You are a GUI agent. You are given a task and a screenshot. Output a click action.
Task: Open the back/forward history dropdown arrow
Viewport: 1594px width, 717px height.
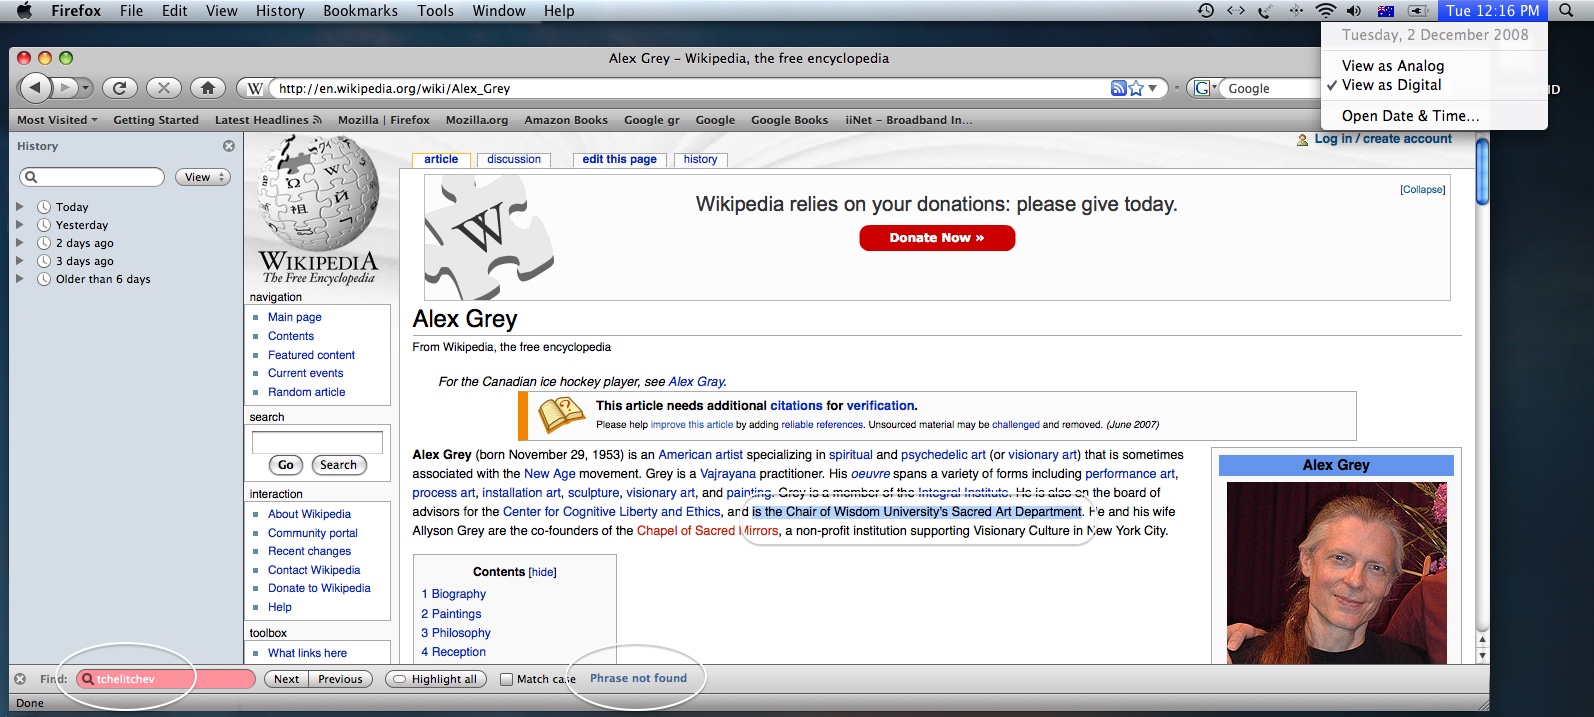click(86, 88)
